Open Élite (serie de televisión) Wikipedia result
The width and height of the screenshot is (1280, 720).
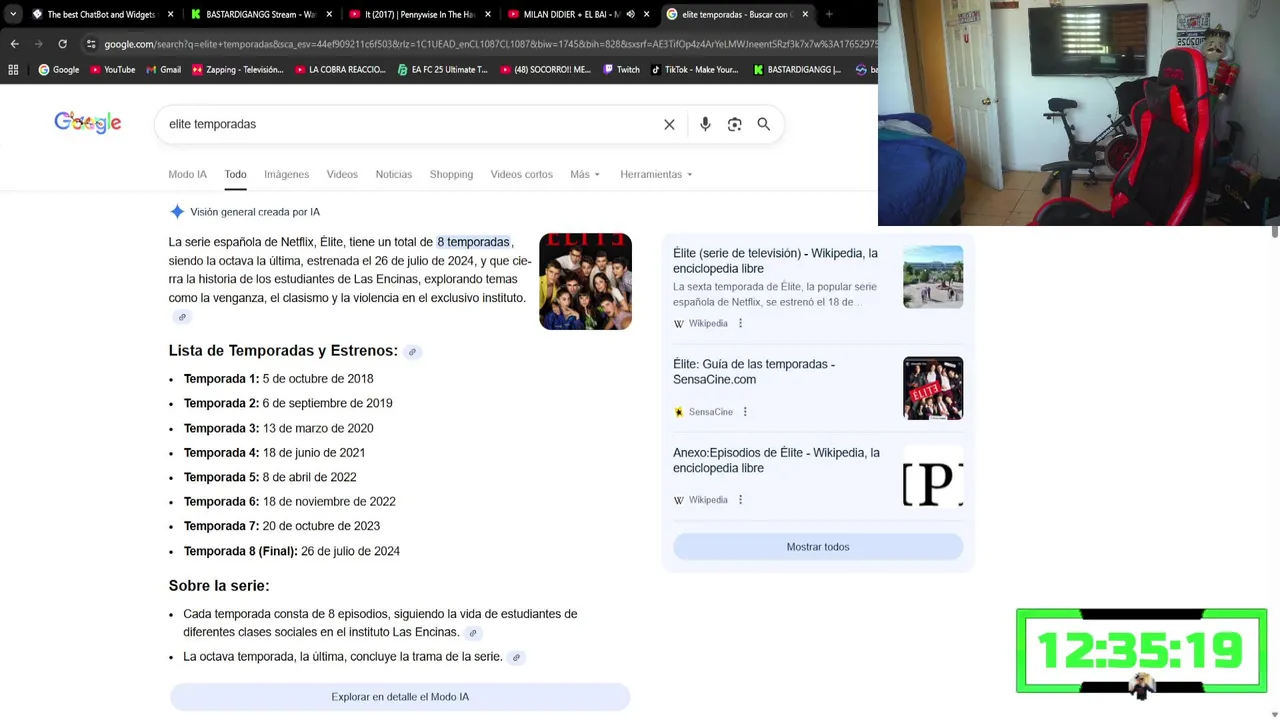(x=775, y=261)
